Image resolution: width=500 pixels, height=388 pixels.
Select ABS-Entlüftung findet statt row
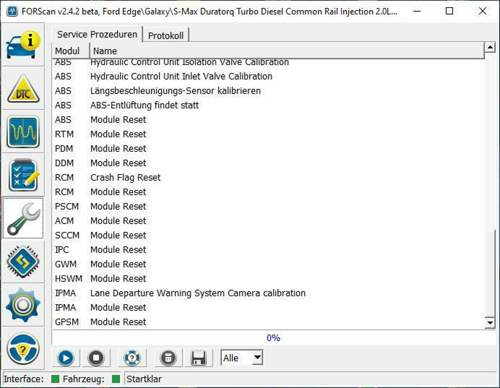pos(268,105)
